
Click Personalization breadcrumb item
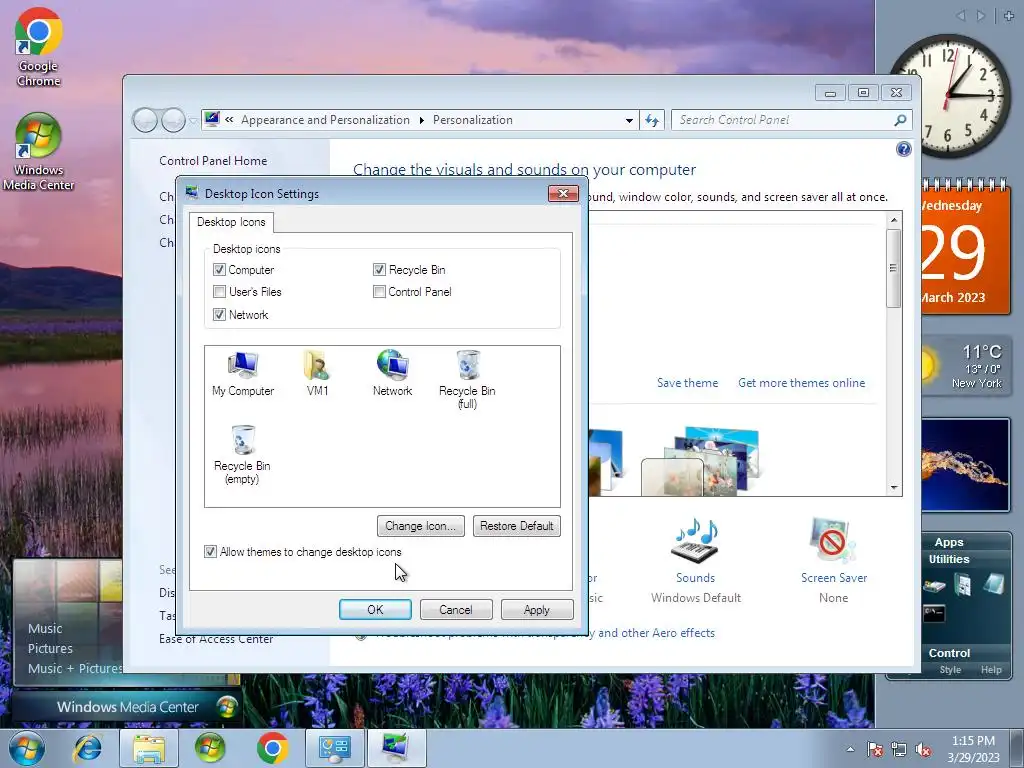473,120
